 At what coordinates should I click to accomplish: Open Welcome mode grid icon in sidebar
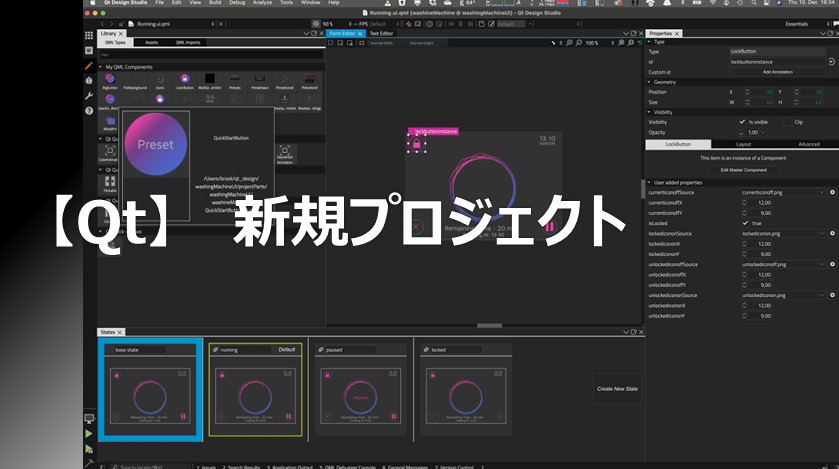tap(89, 35)
